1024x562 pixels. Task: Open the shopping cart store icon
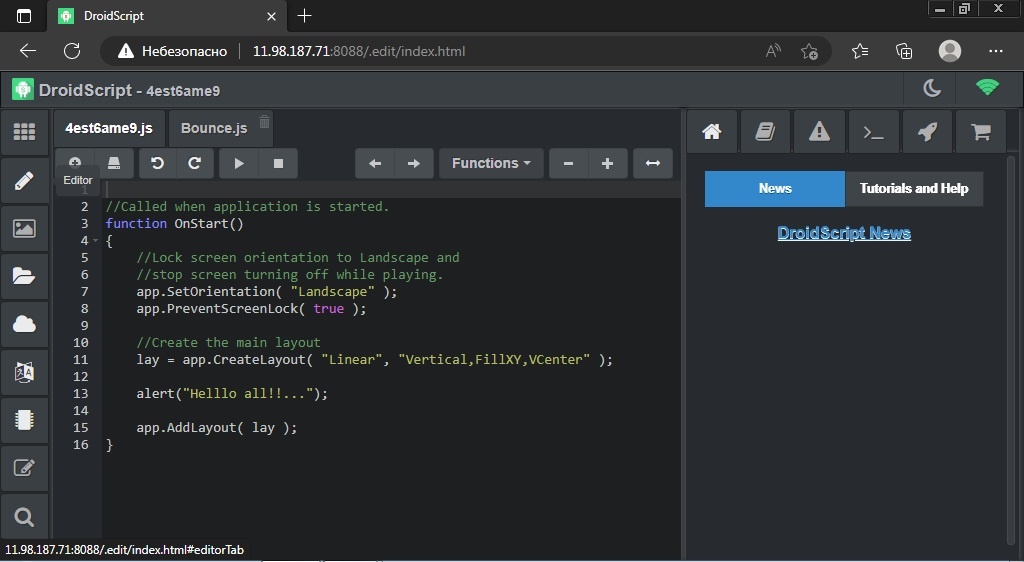(x=981, y=132)
